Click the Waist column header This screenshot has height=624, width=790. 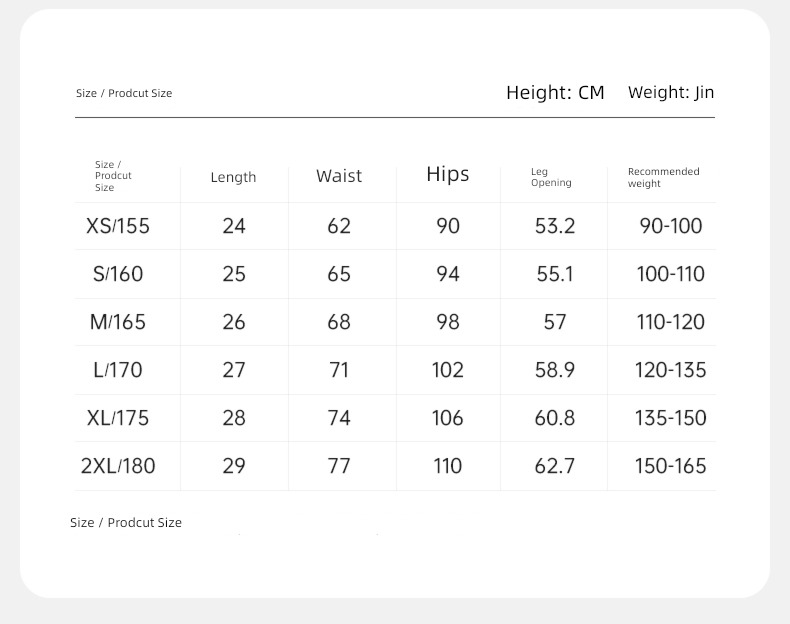pos(339,176)
